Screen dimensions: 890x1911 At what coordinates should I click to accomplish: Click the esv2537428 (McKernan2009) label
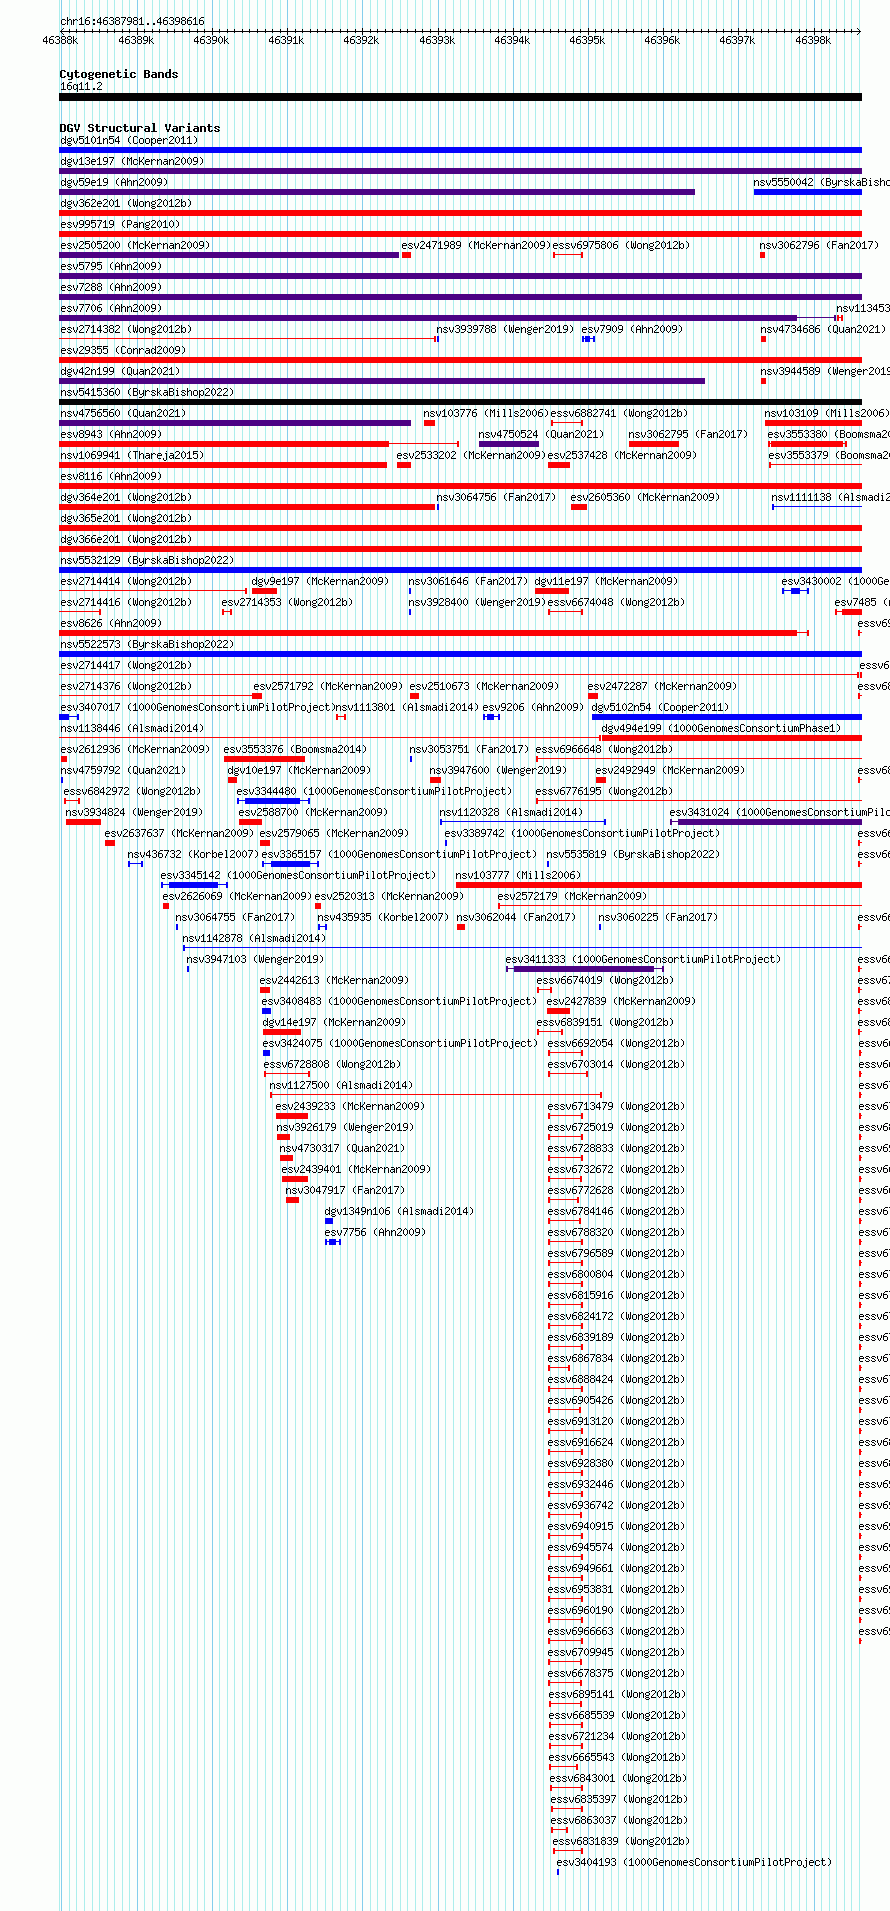(623, 455)
